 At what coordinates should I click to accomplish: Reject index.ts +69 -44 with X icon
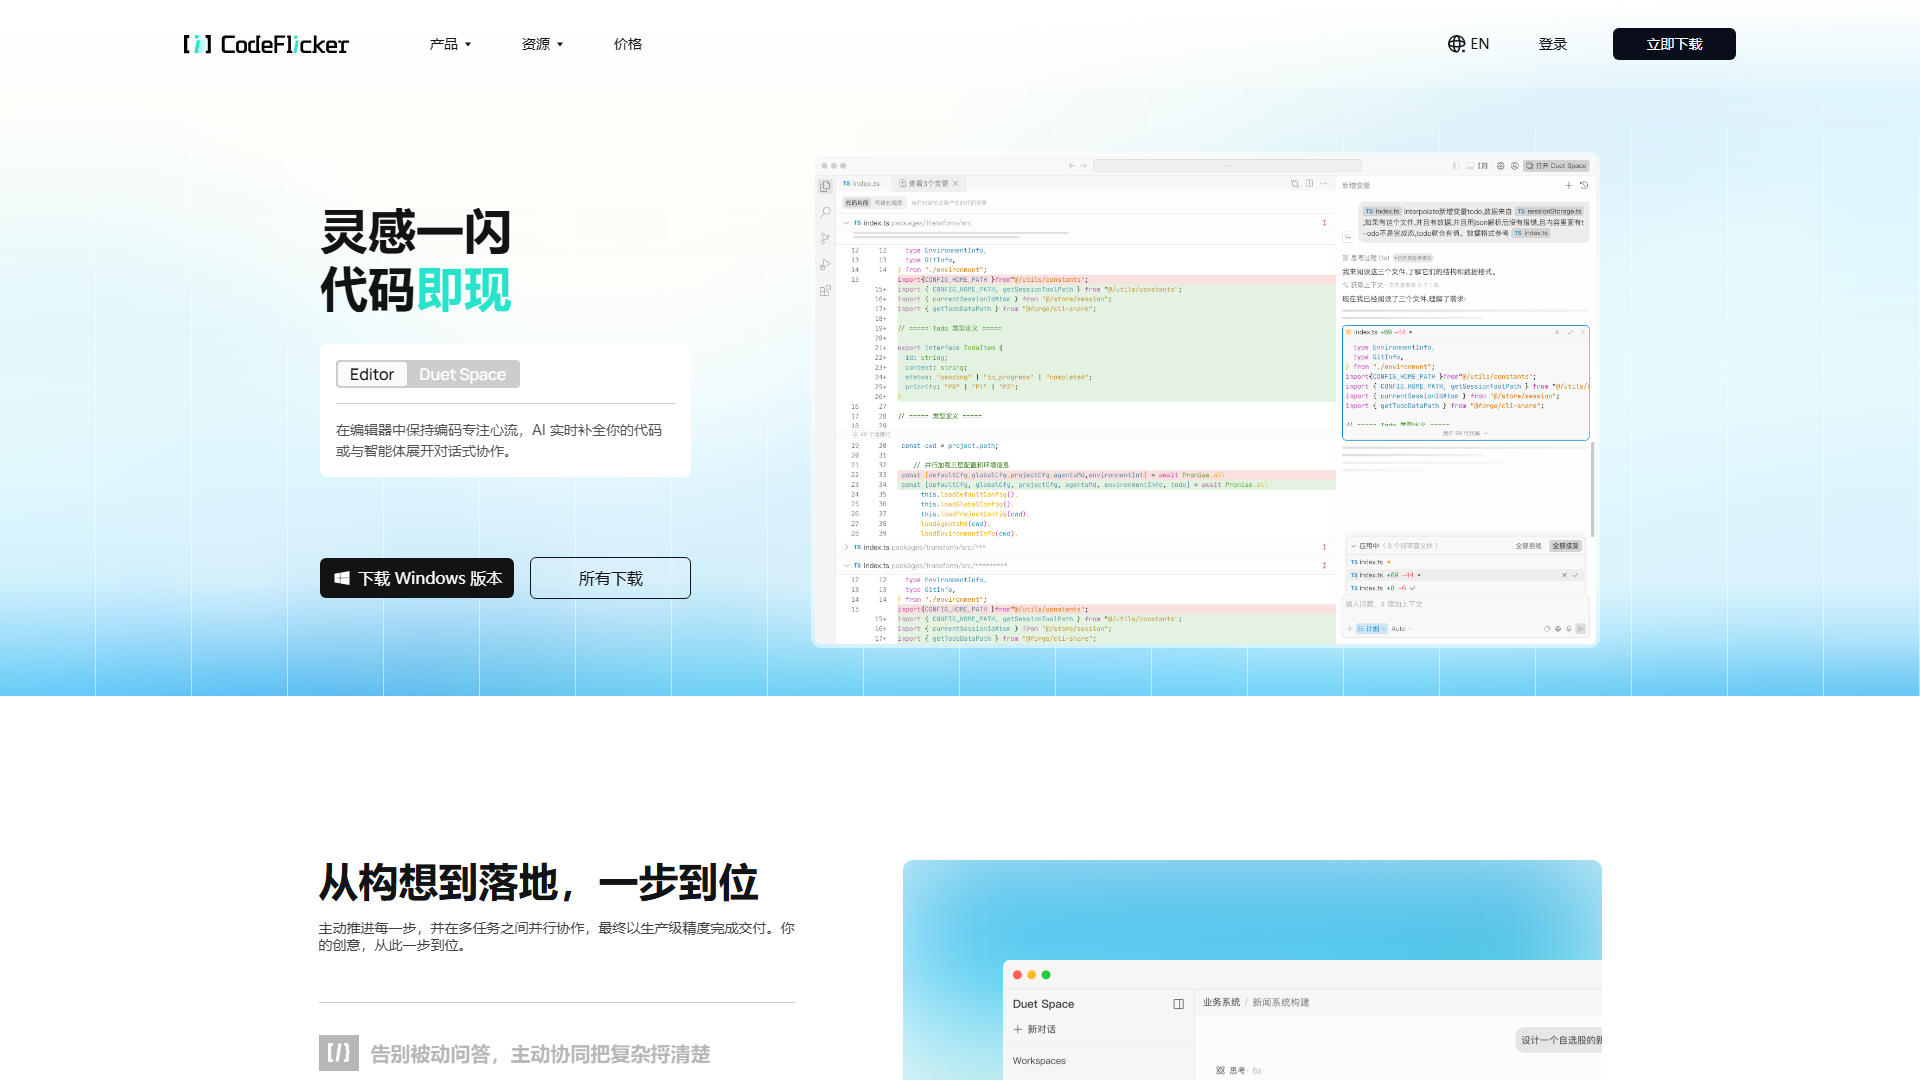pyautogui.click(x=1564, y=575)
